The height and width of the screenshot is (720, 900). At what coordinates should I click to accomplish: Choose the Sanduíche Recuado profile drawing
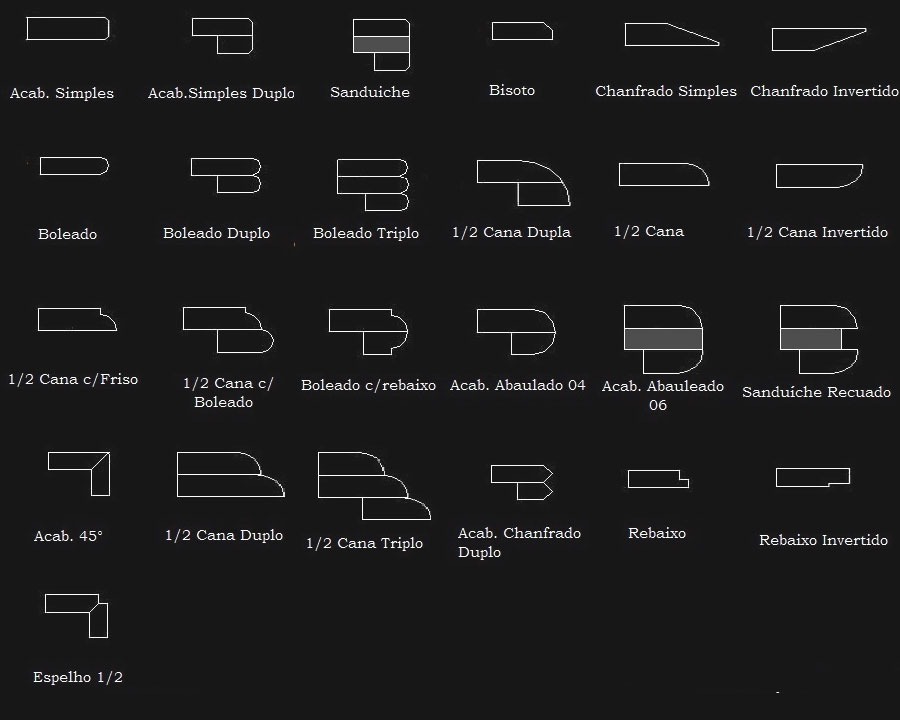(x=819, y=339)
